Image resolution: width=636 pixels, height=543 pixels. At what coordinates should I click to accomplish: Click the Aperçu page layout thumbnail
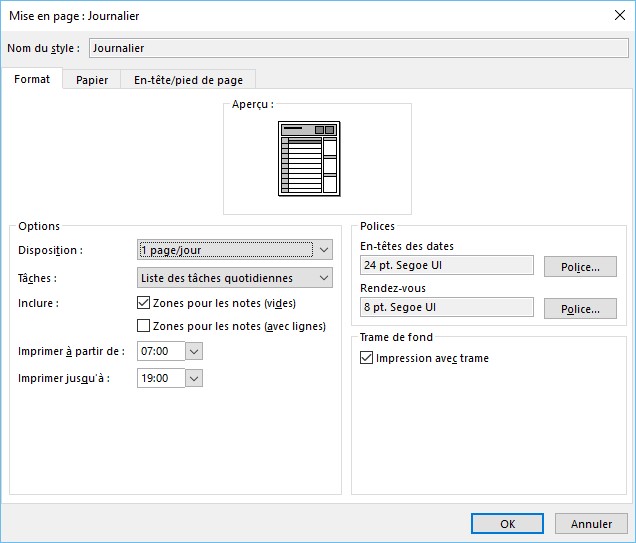310,158
